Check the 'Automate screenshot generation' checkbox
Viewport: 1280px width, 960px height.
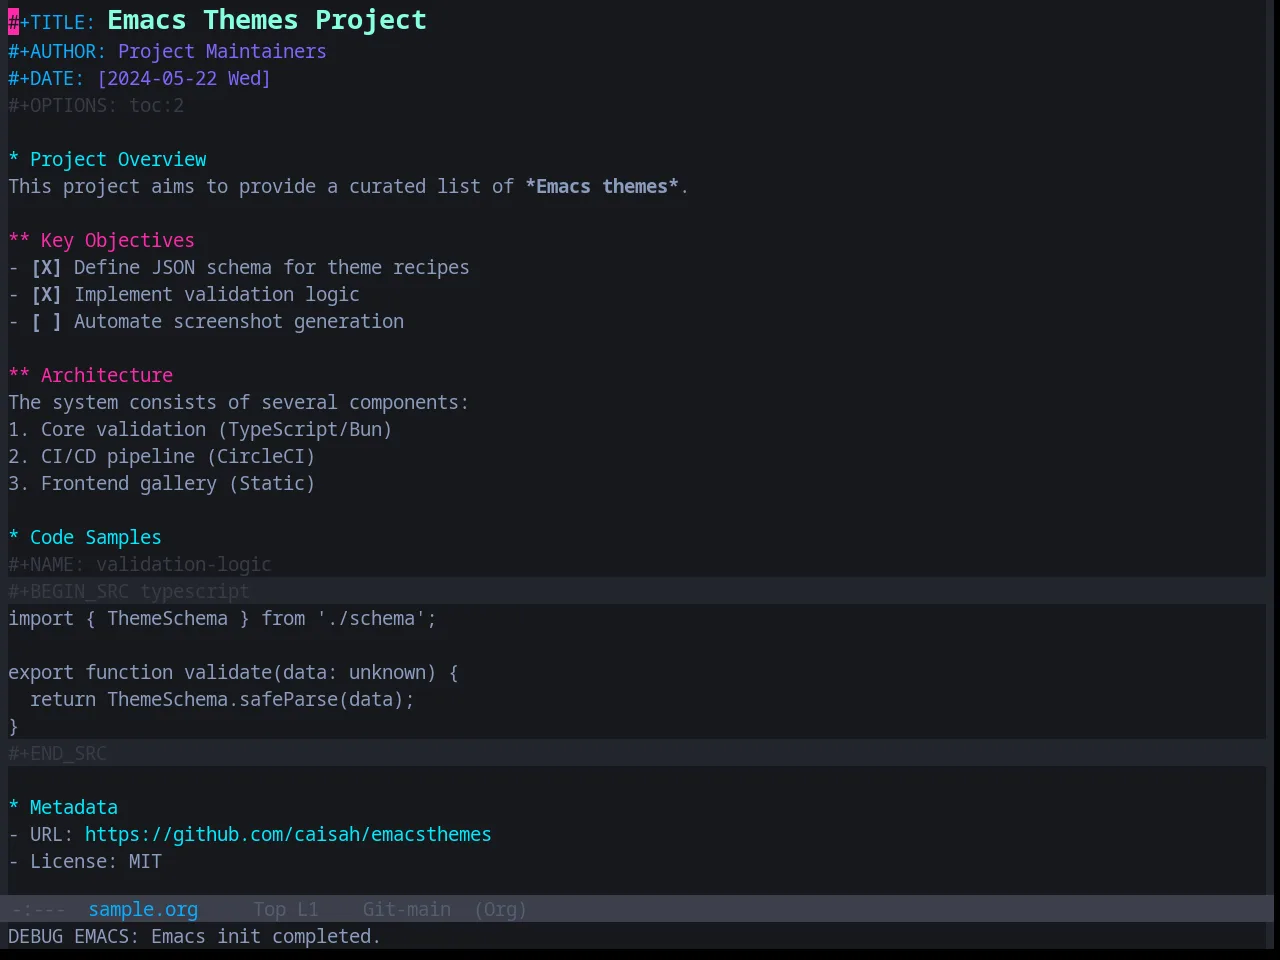(x=46, y=321)
